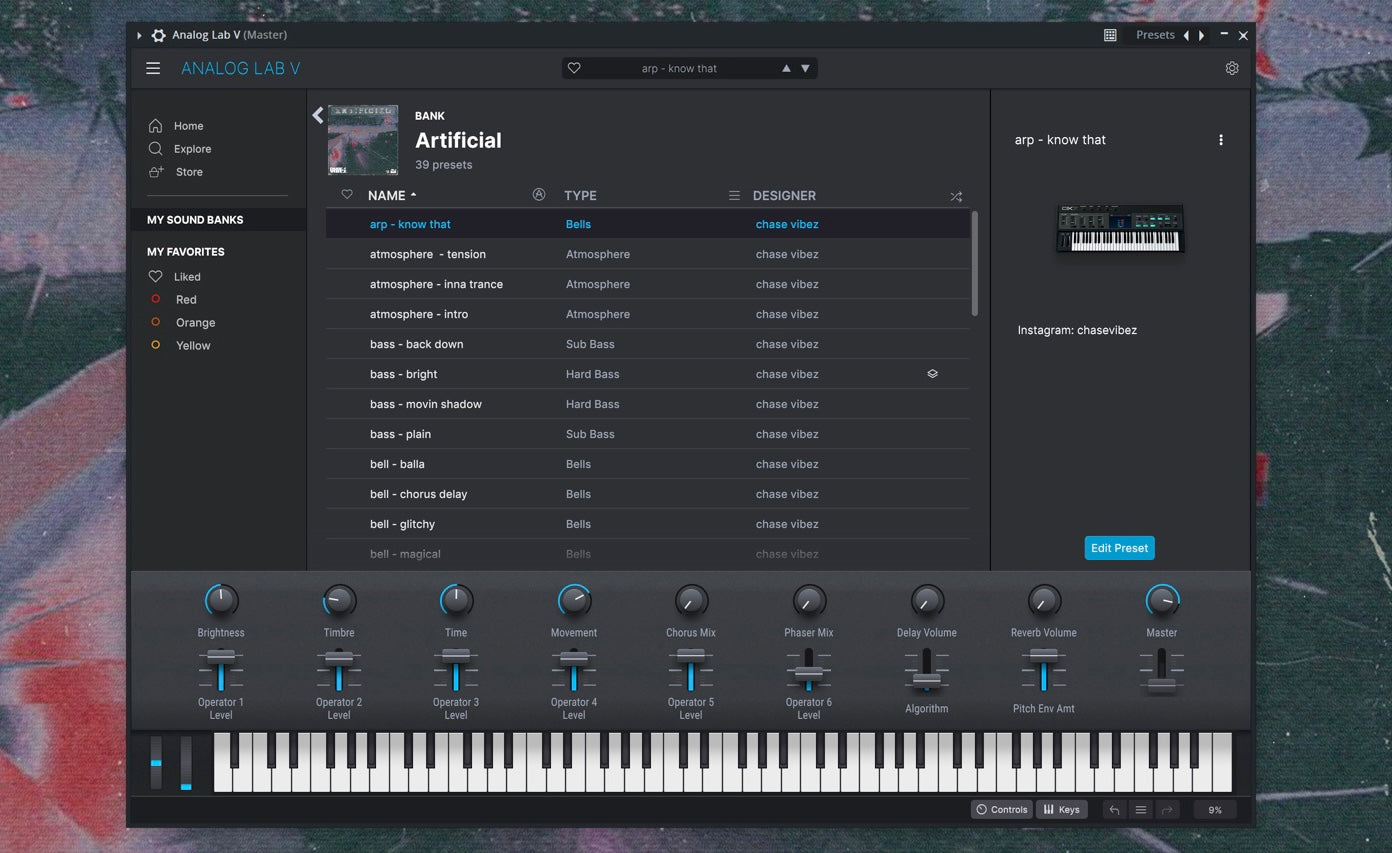
Task: Open the hamburger main menu
Action: click(153, 68)
